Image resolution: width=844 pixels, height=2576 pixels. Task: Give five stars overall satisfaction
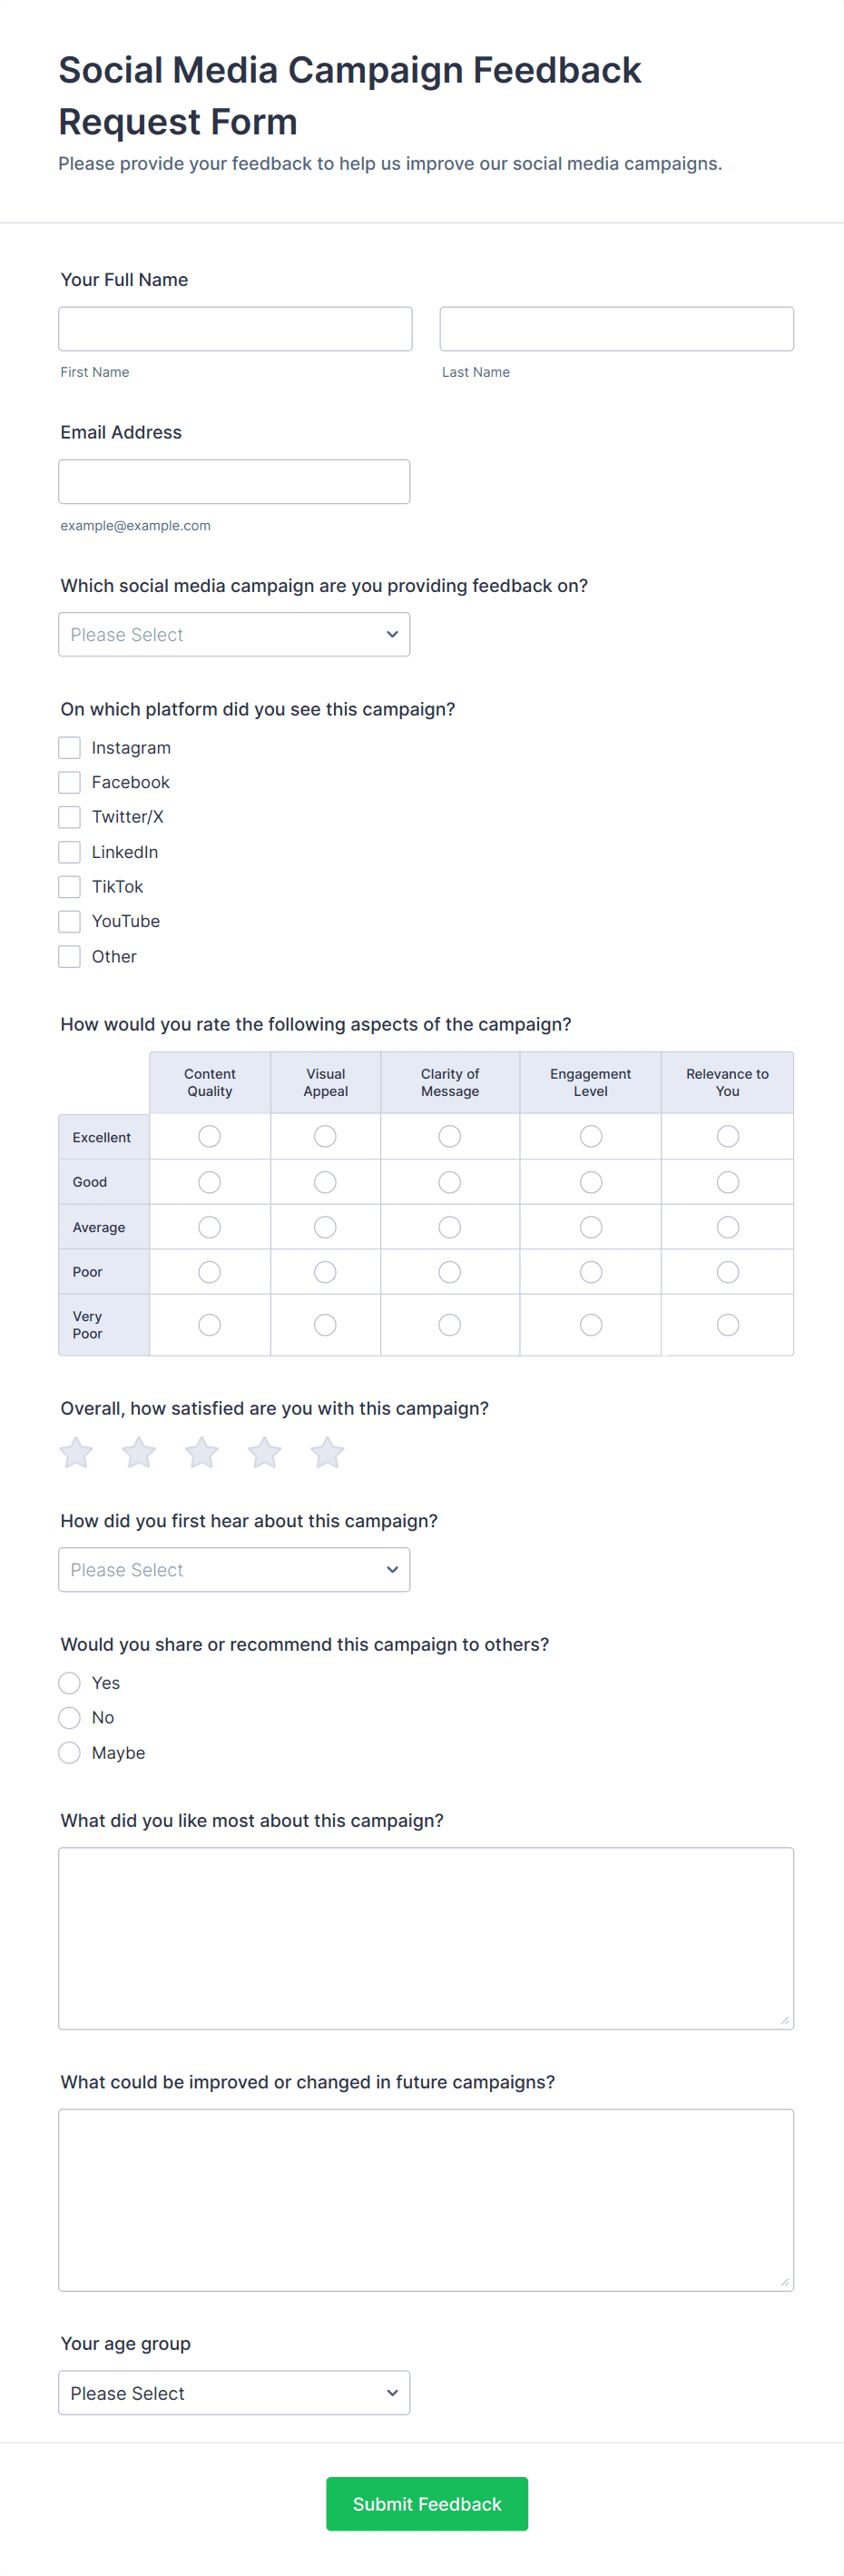point(327,1452)
